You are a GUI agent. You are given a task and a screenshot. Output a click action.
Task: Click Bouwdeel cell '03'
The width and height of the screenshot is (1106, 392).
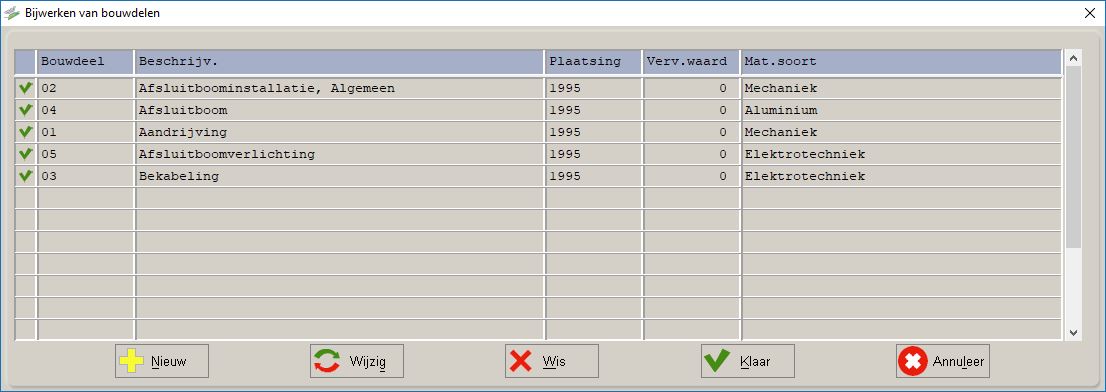[85, 176]
